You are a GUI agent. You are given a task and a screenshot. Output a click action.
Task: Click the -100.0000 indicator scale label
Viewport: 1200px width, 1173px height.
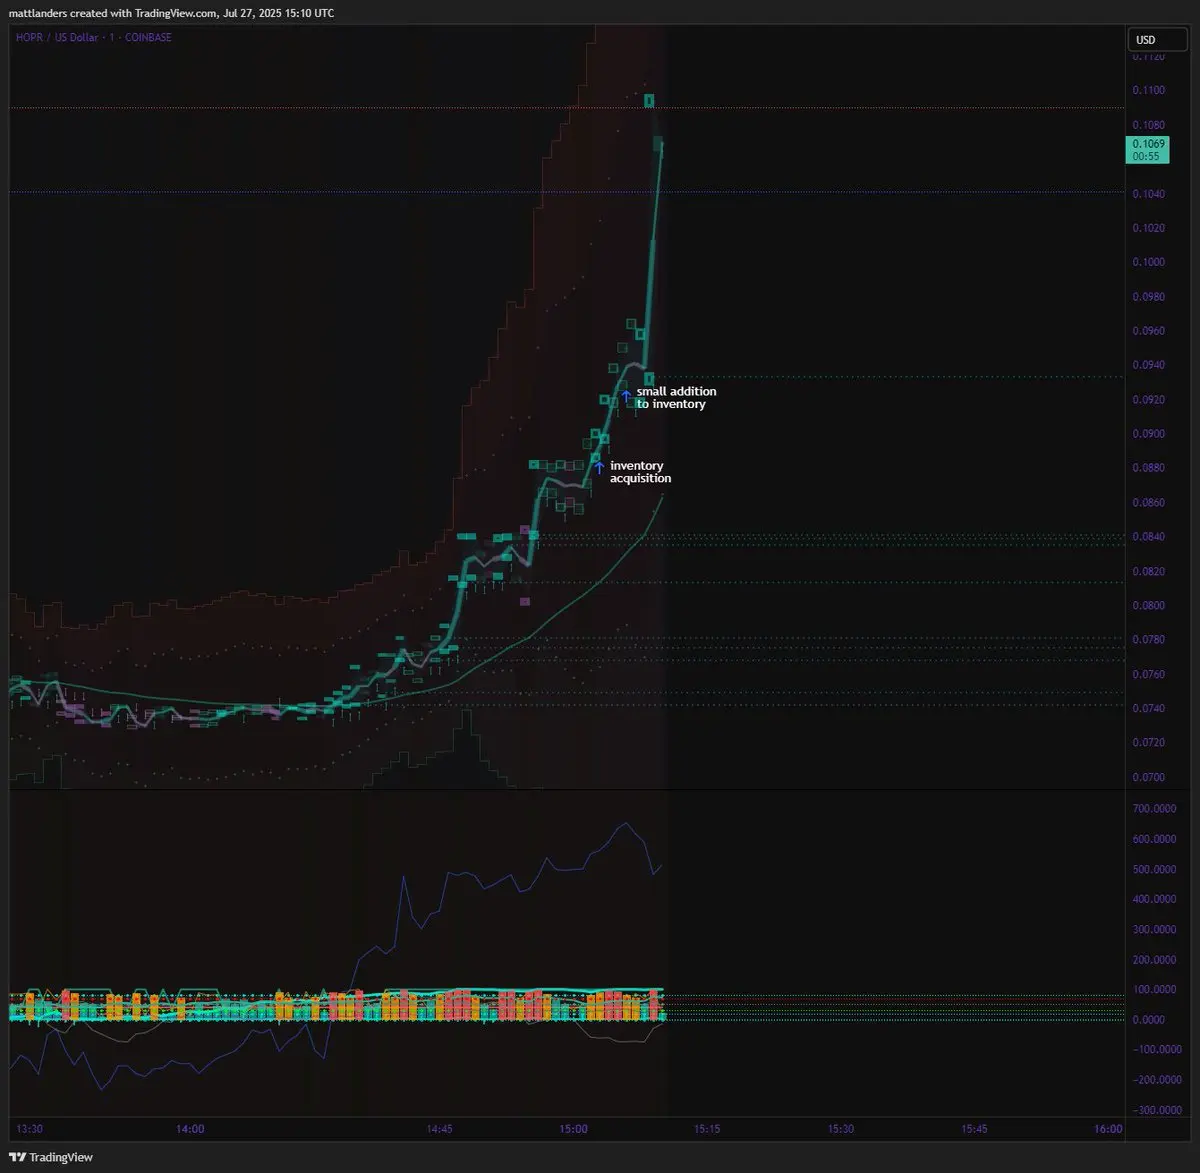pyautogui.click(x=1156, y=1049)
